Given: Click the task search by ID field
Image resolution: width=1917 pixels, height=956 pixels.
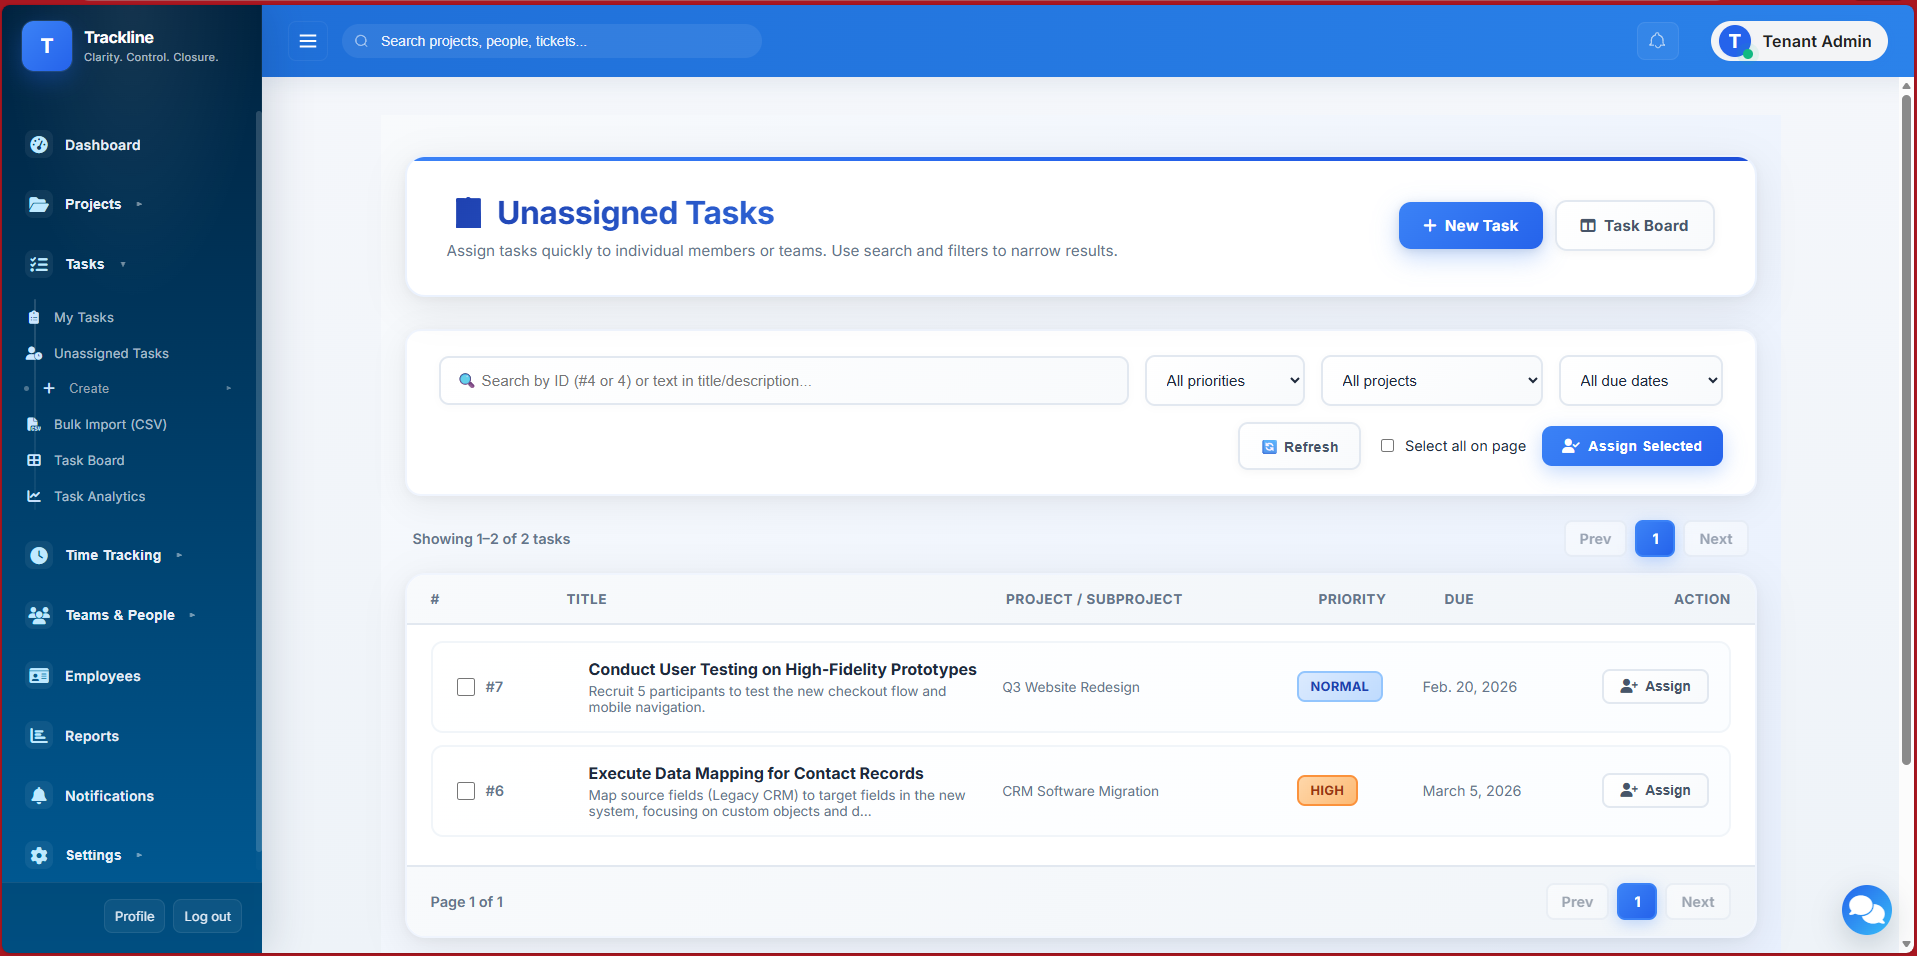Looking at the screenshot, I should pos(784,381).
